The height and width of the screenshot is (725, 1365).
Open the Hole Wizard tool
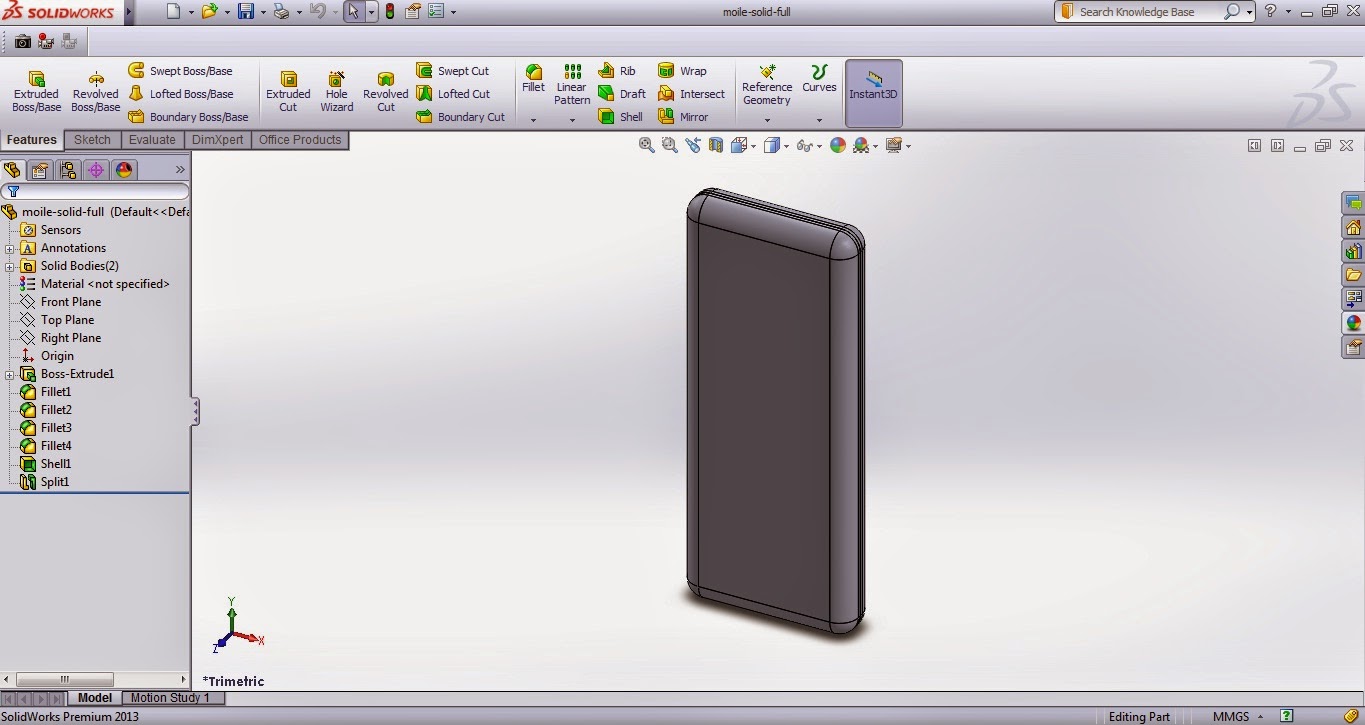click(x=336, y=90)
